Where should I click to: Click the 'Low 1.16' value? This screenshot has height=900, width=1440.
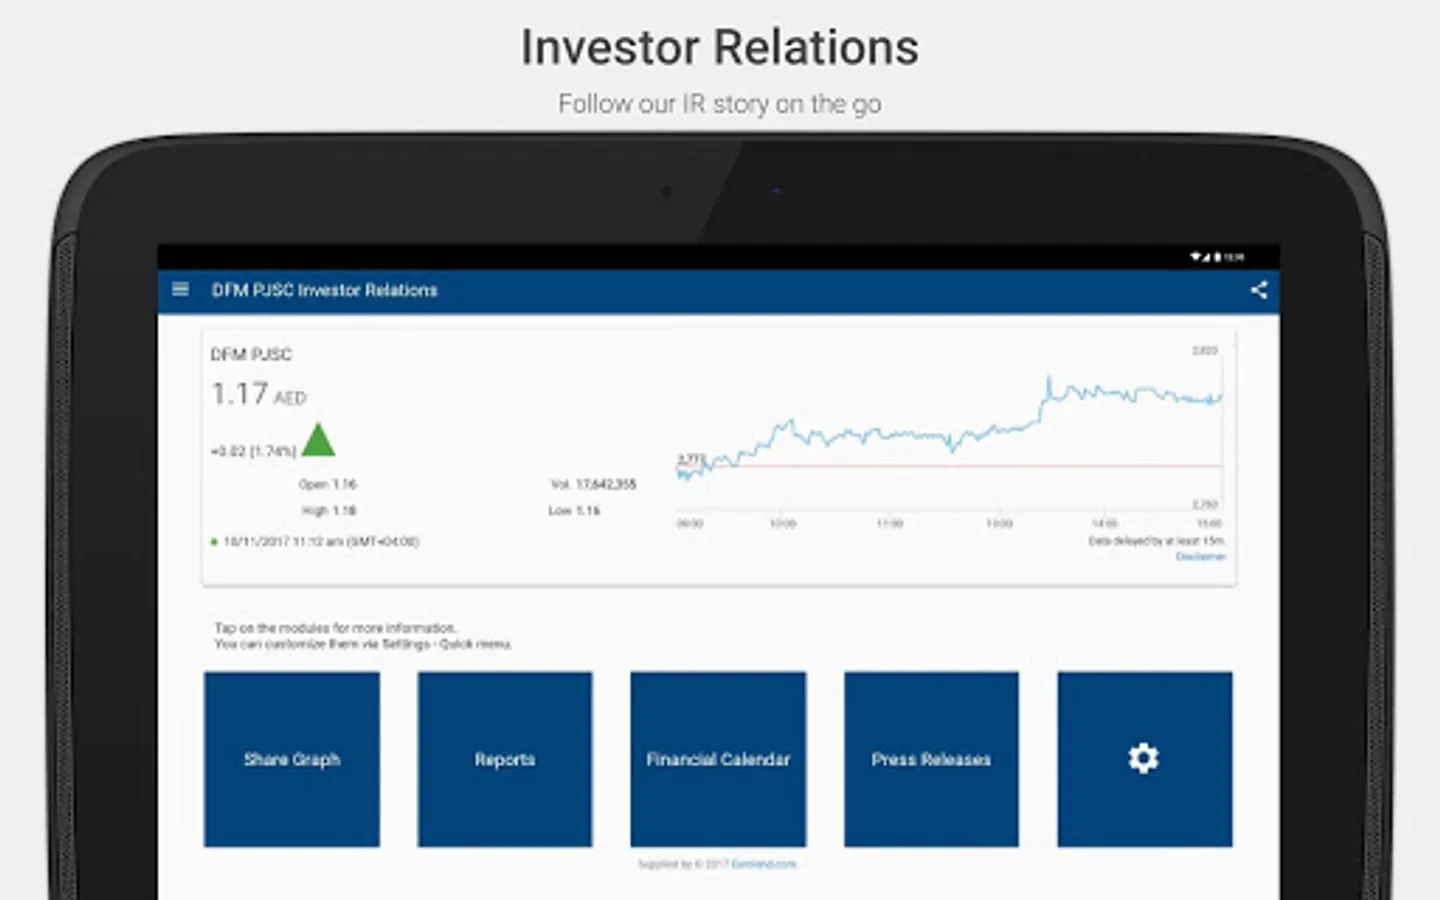click(x=574, y=510)
